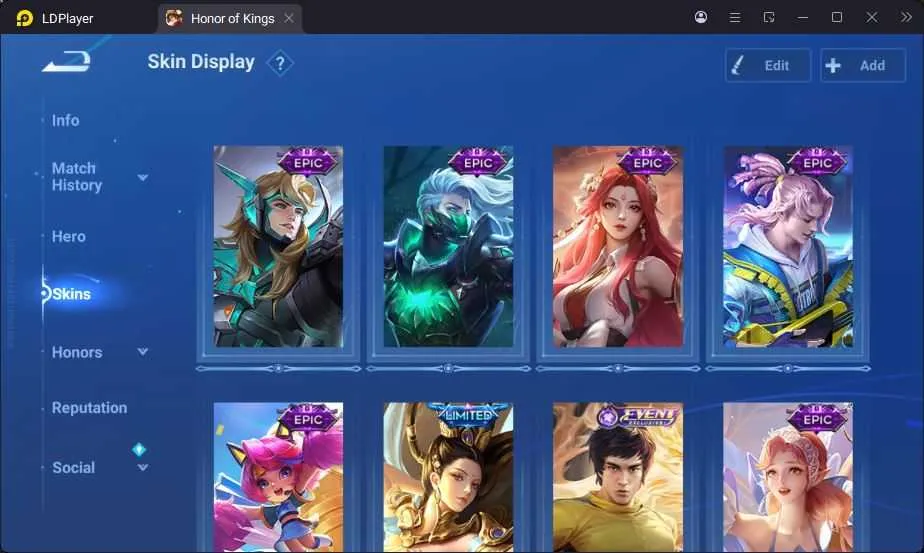Screen dimensions: 924x553
Task: Open Match History section
Action: pos(77,177)
